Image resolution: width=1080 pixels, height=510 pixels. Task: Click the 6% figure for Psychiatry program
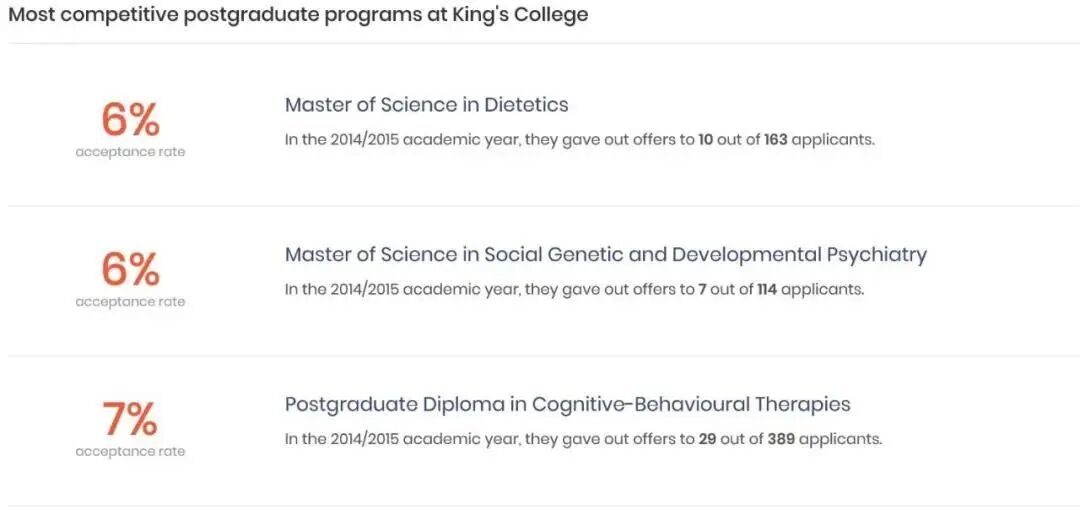pyautogui.click(x=130, y=270)
